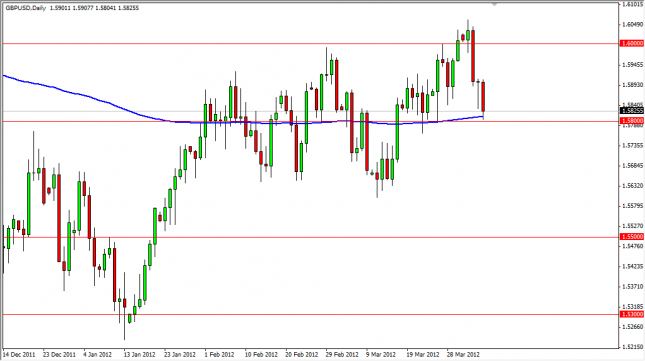Screen dimensions: 645x361
Task: Click the 4 Jan 2012 date label
Action: [97, 354]
